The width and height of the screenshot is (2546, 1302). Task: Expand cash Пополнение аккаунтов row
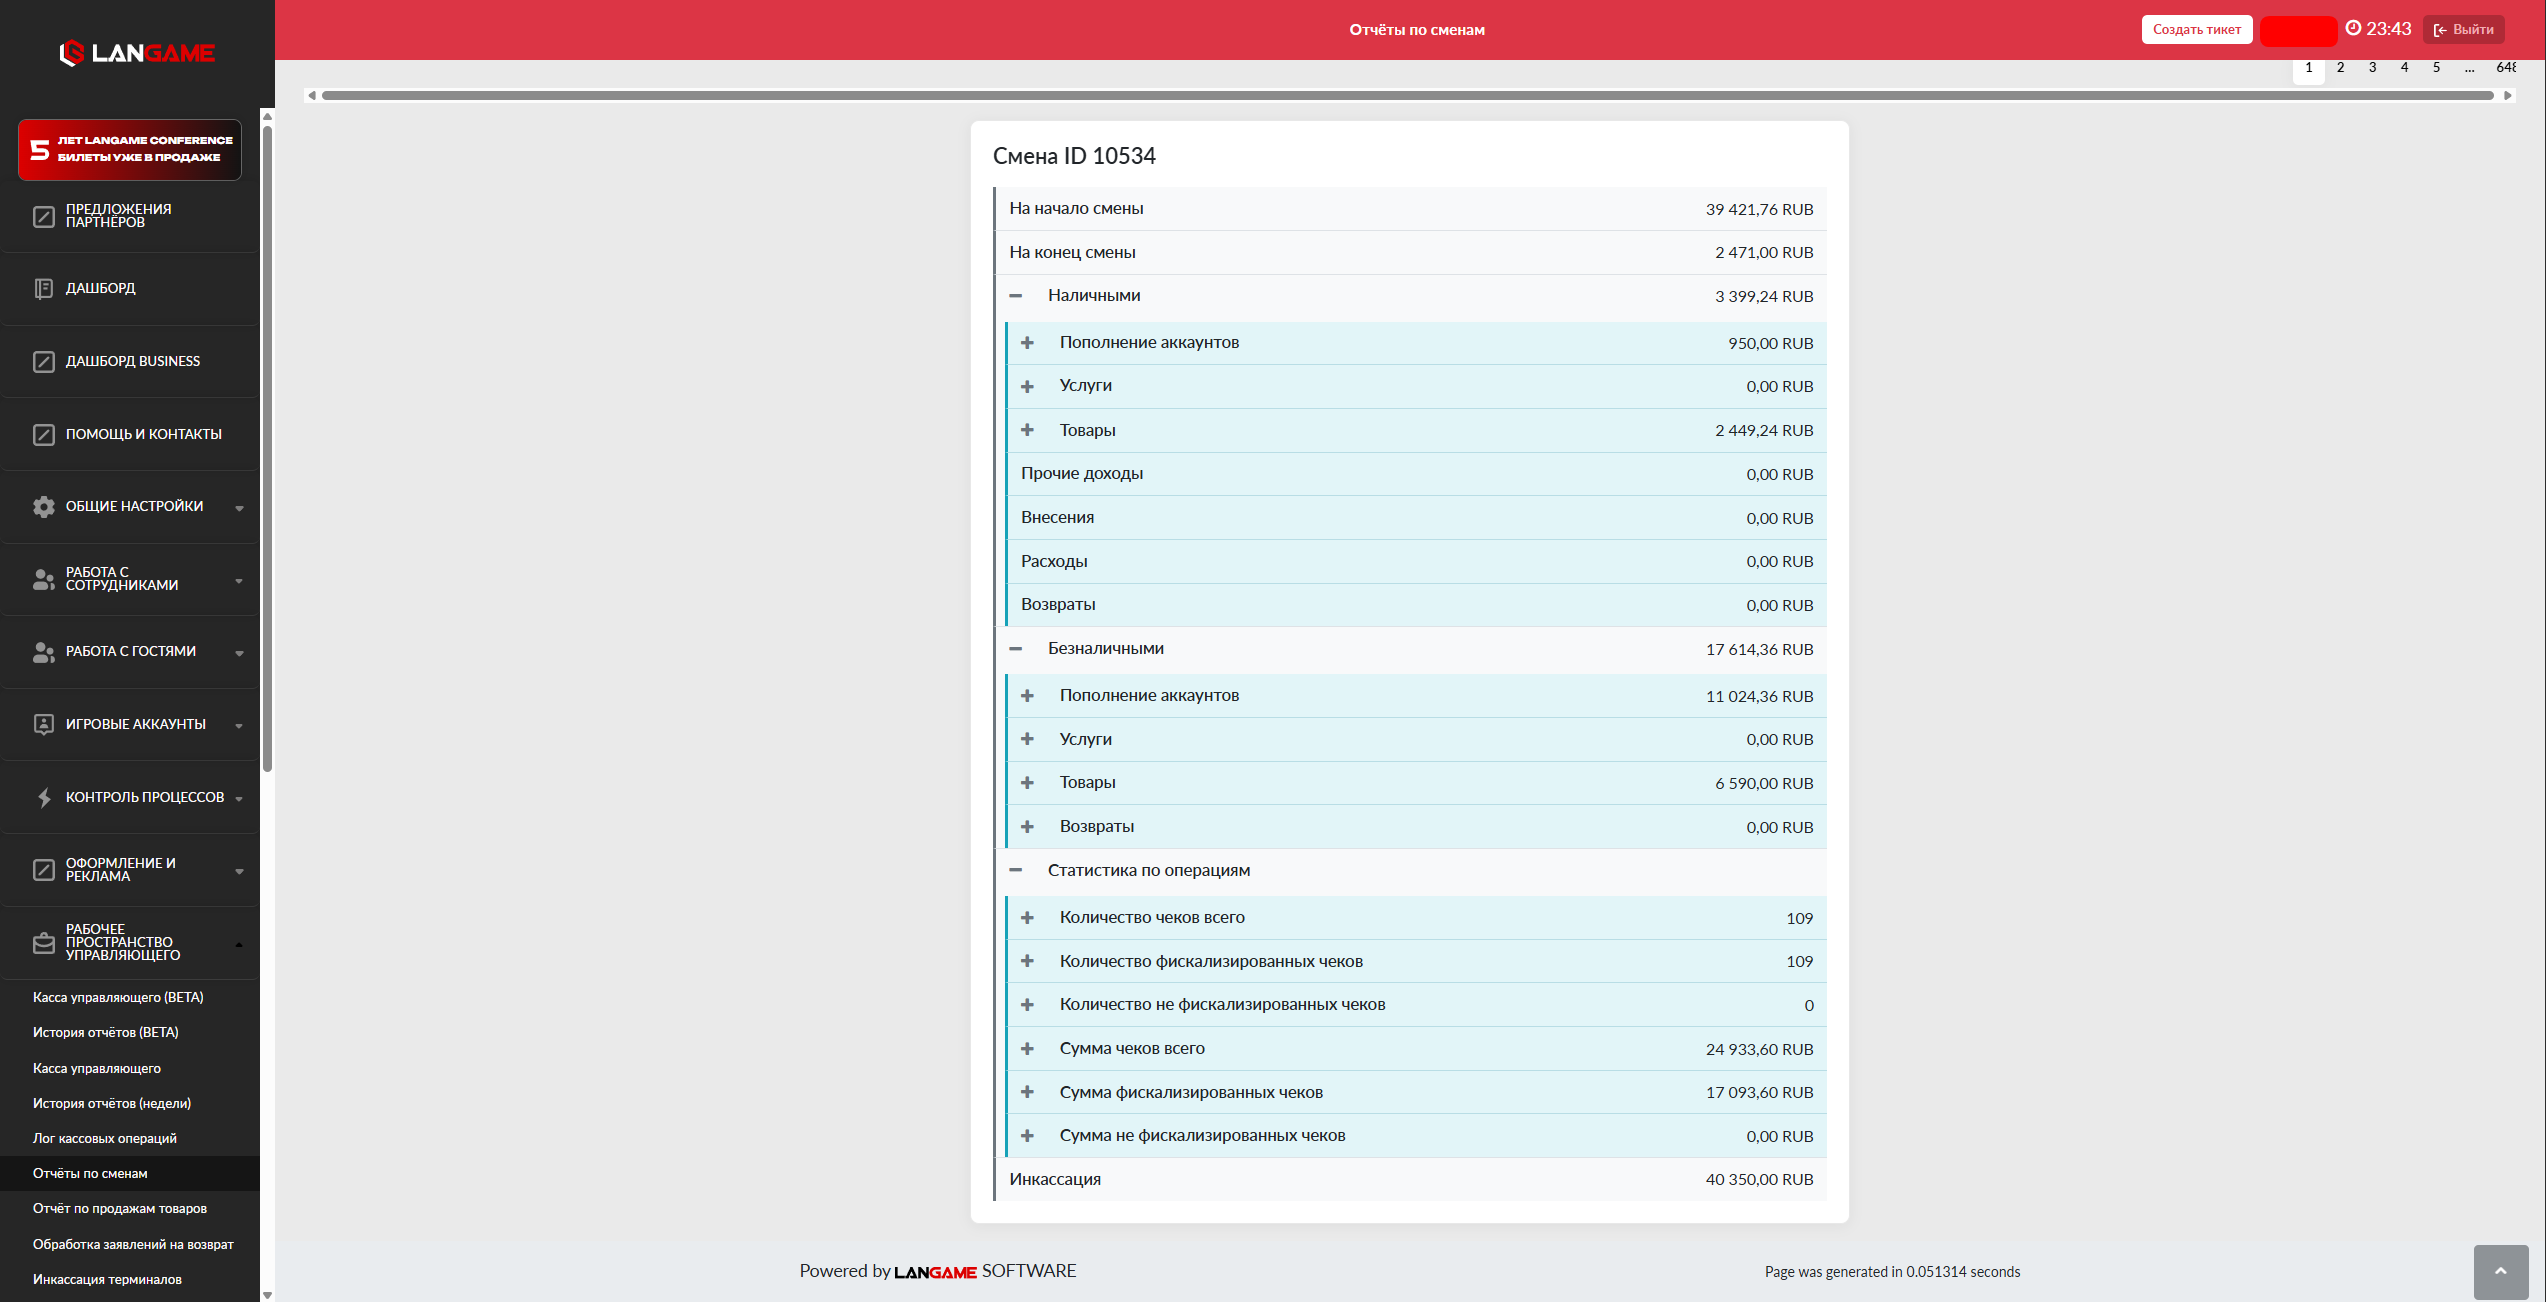(x=1027, y=343)
